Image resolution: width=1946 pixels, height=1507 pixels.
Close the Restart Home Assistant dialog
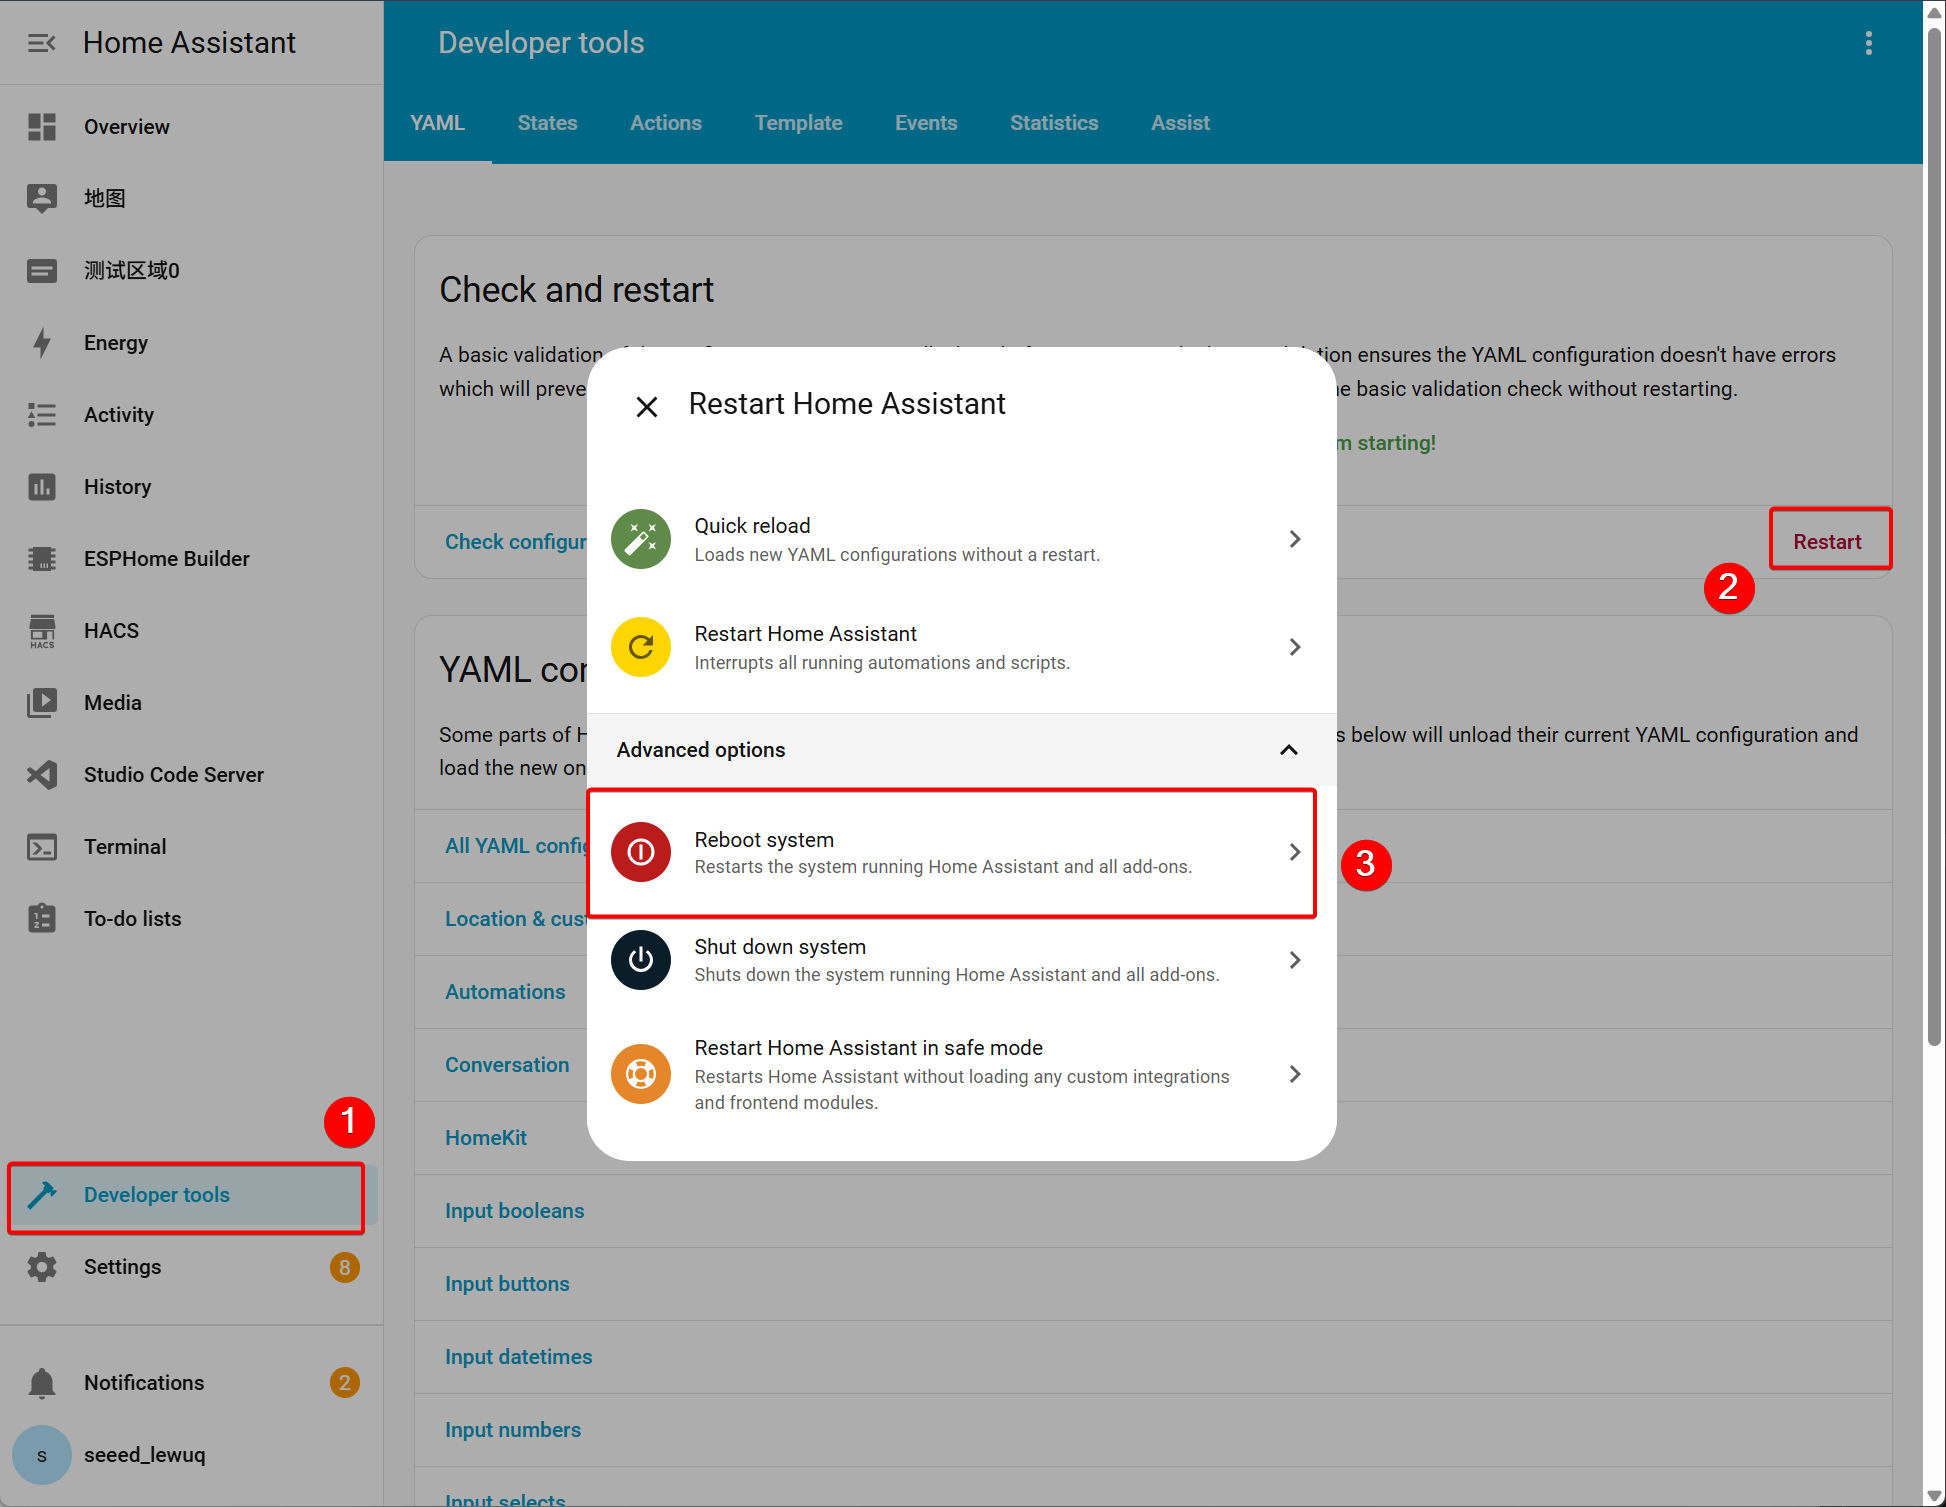[x=647, y=406]
